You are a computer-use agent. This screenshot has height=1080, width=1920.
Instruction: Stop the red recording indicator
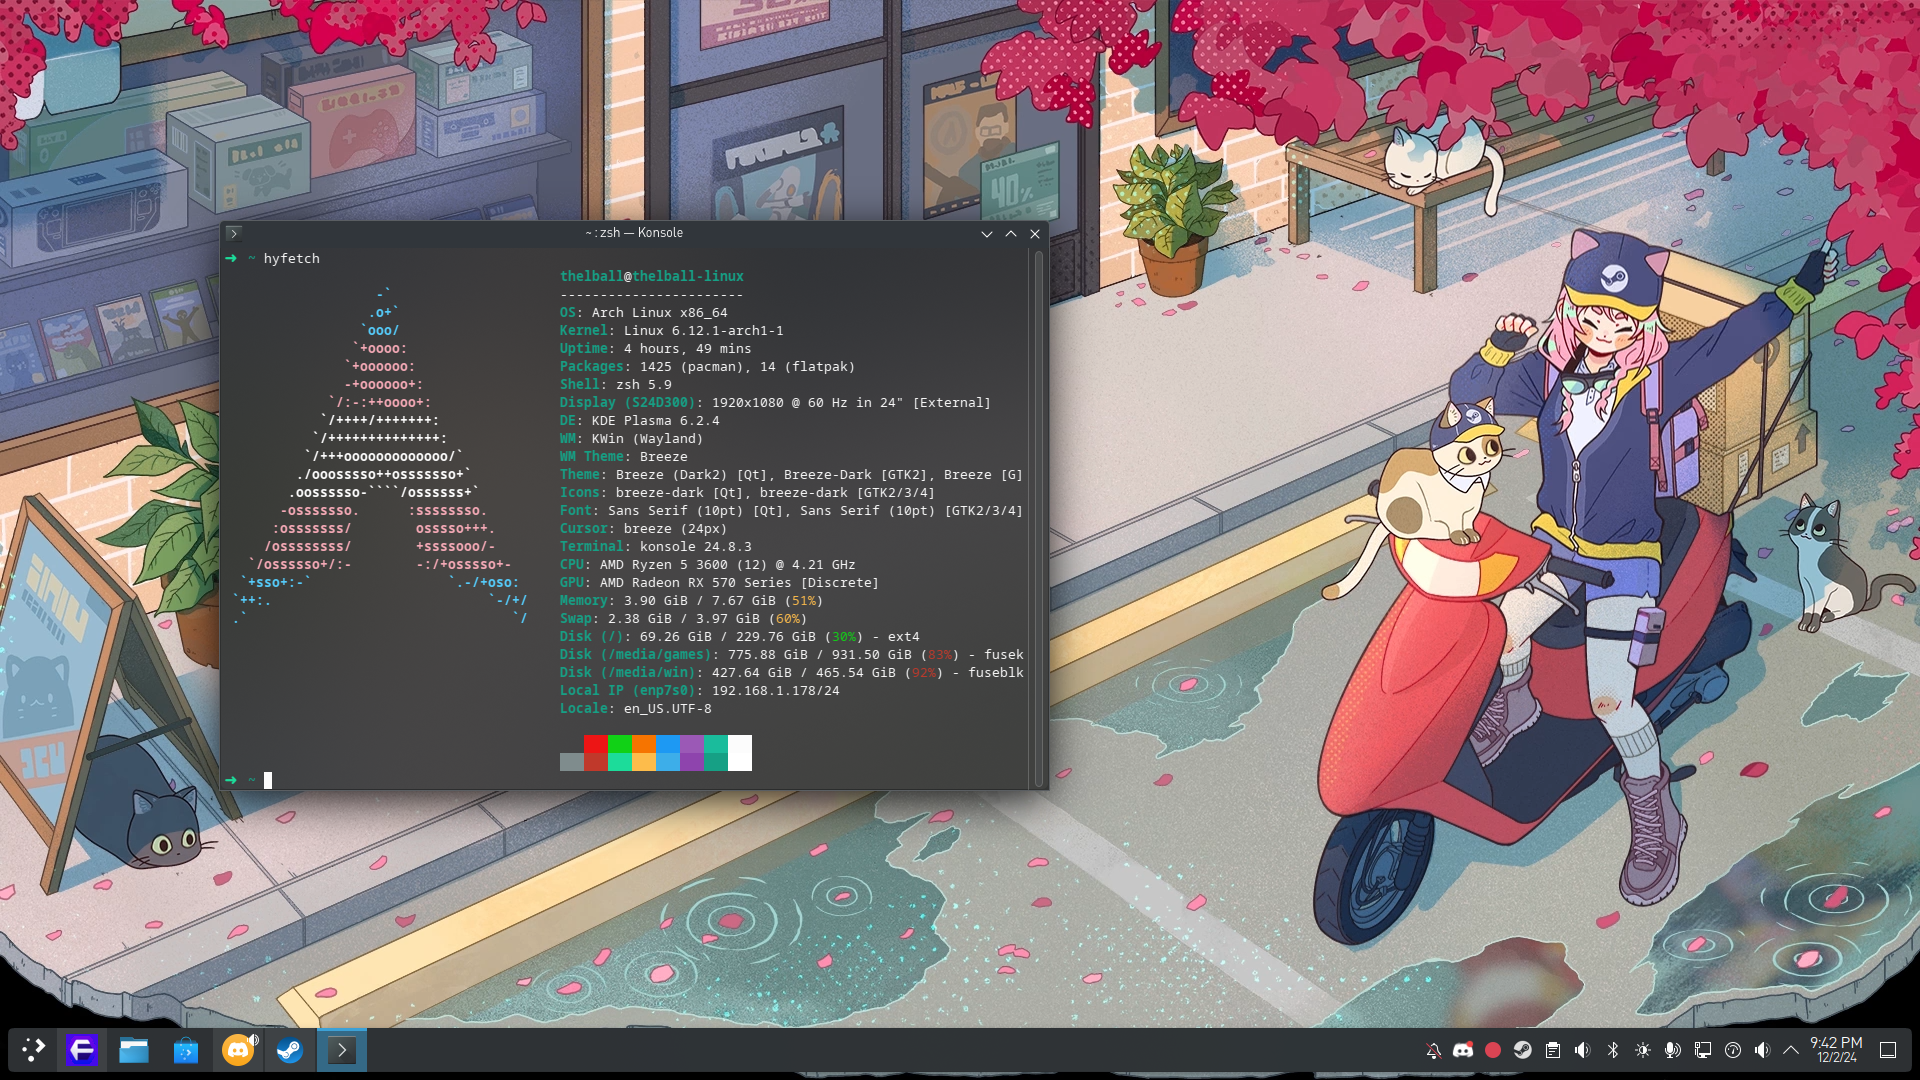coord(1493,1050)
